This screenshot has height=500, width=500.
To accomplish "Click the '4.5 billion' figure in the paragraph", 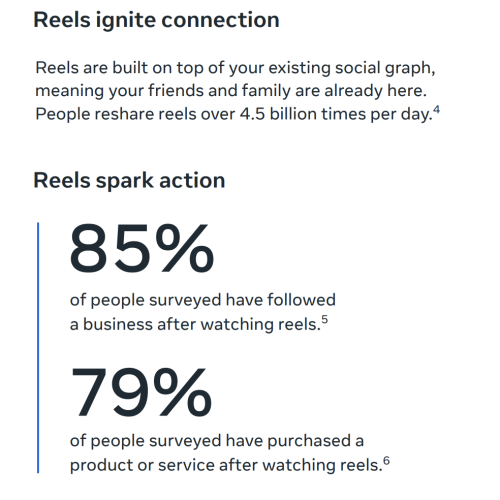I will 278,114.
